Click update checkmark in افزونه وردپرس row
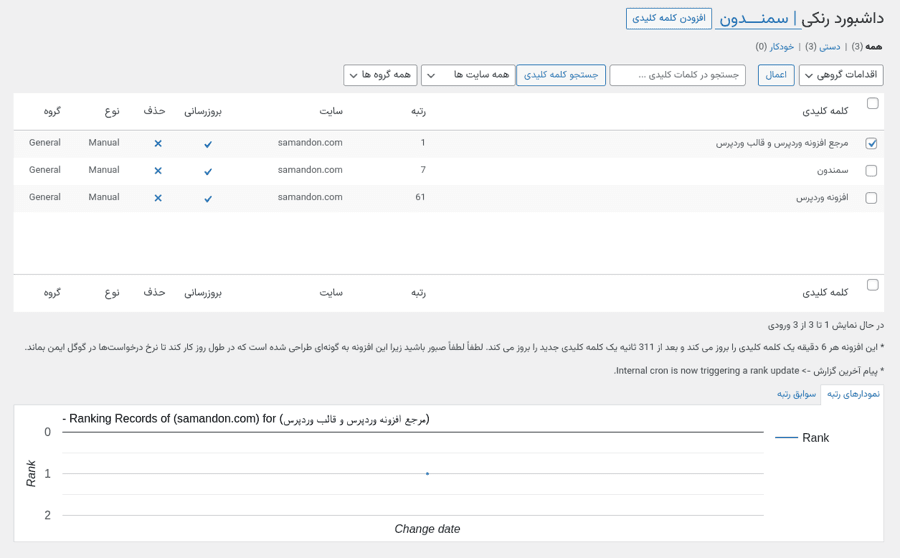This screenshot has width=900, height=558. (x=208, y=199)
